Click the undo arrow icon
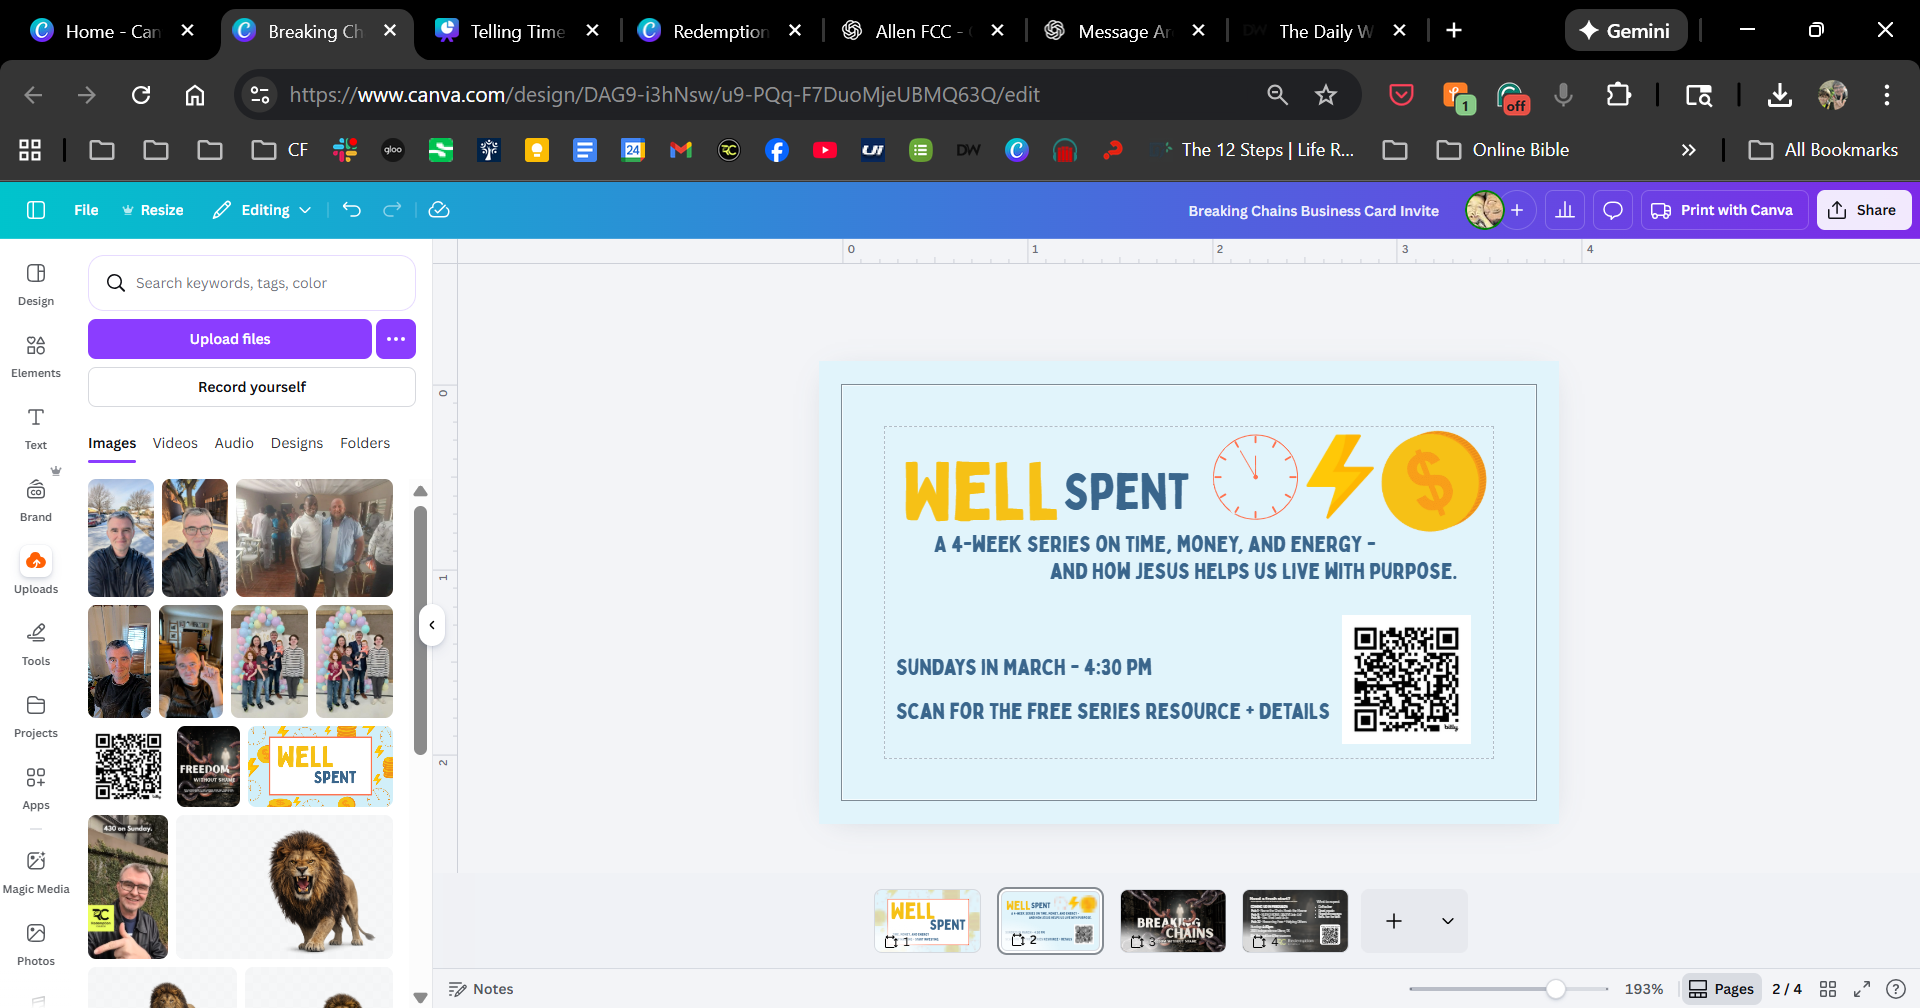 pyautogui.click(x=352, y=210)
